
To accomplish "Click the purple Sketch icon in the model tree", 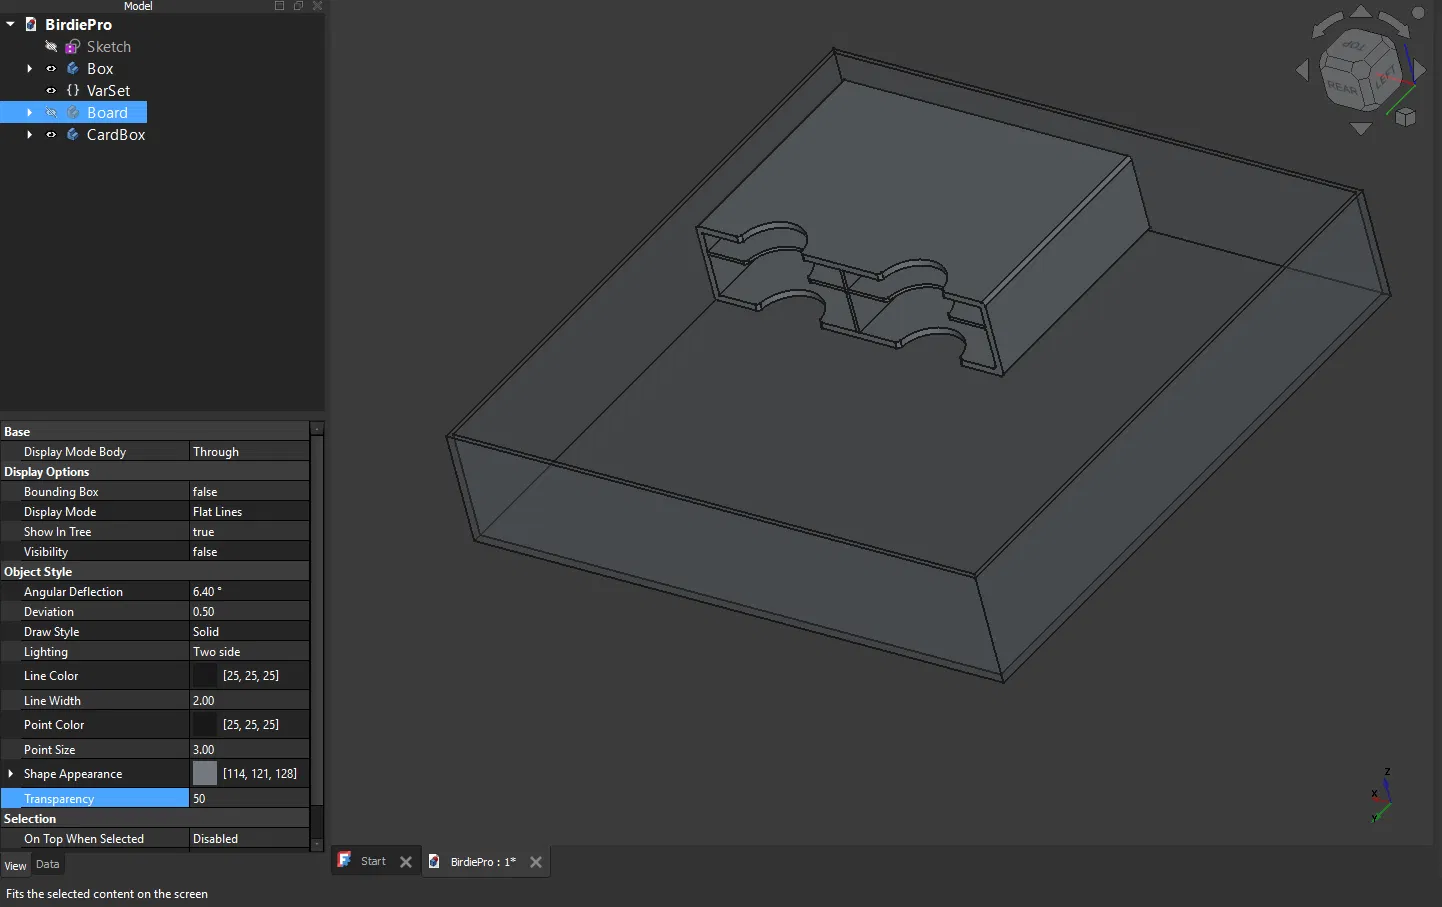I will 73,47.
